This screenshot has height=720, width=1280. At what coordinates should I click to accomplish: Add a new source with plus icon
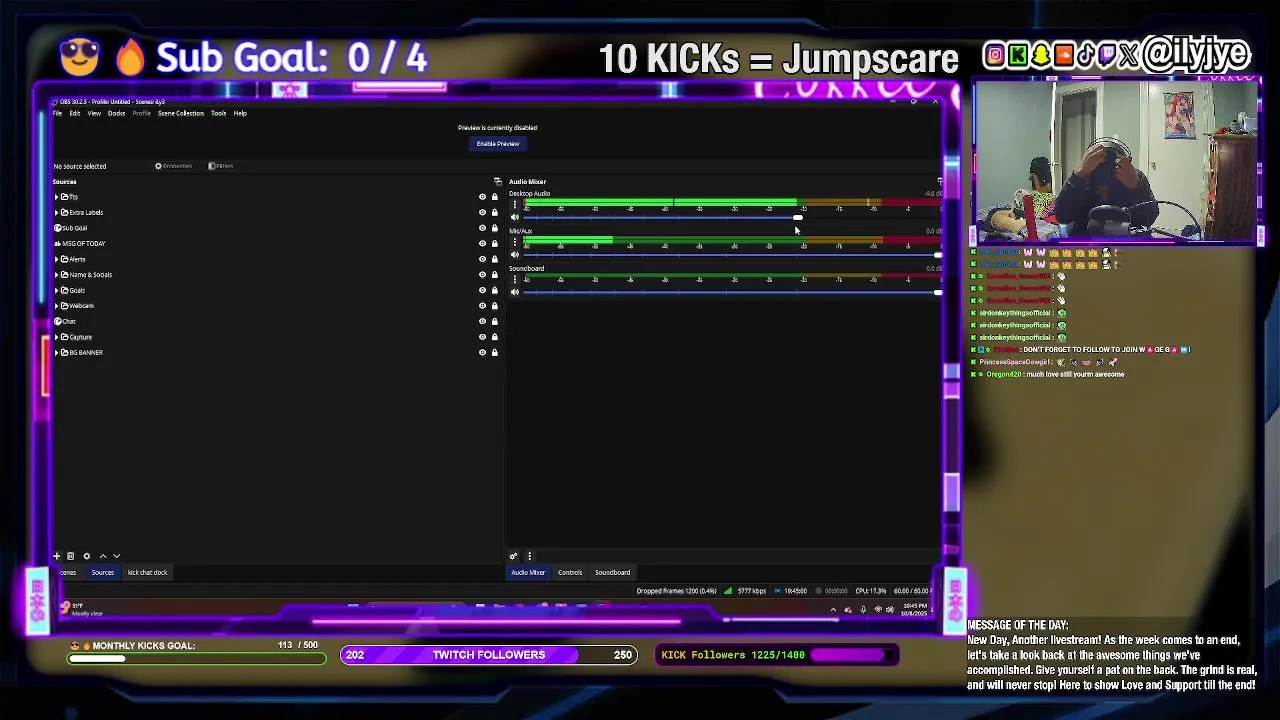click(x=56, y=556)
